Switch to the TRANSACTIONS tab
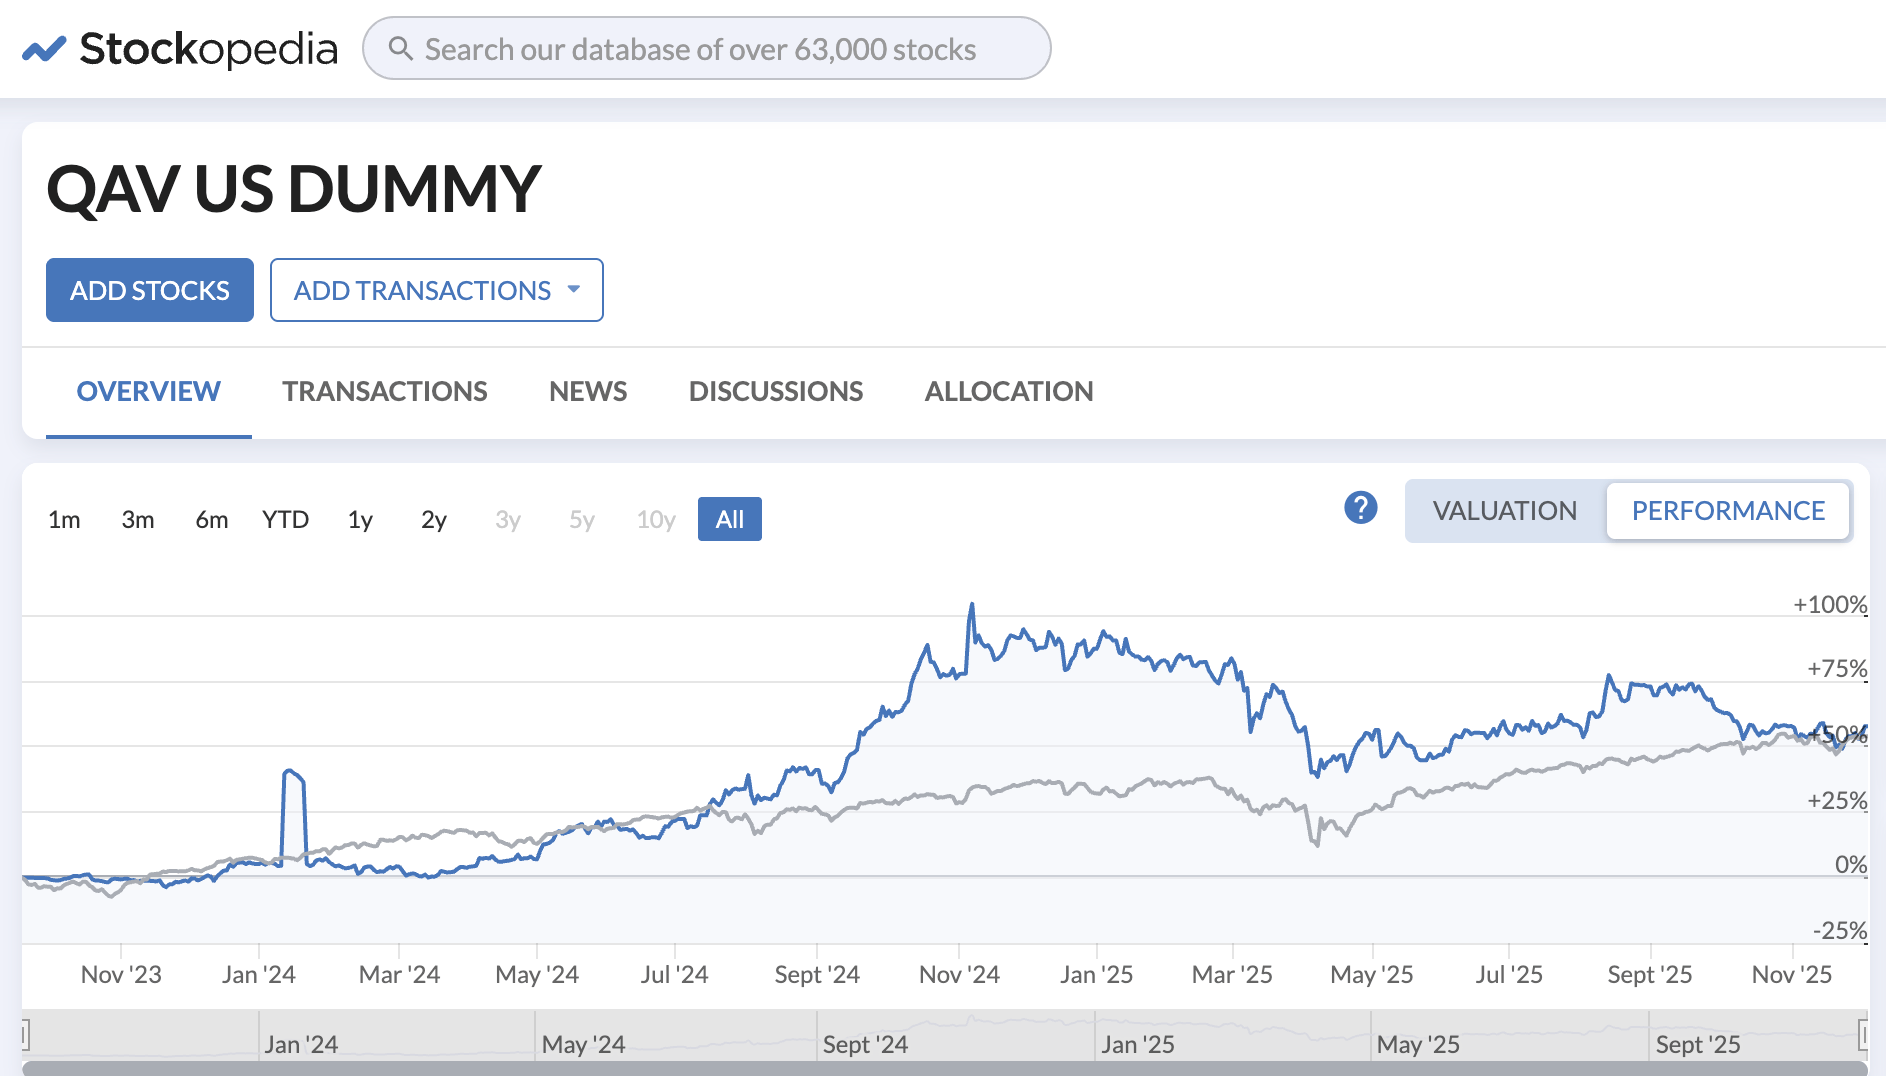Screen dimensions: 1886x1076 coord(384,391)
